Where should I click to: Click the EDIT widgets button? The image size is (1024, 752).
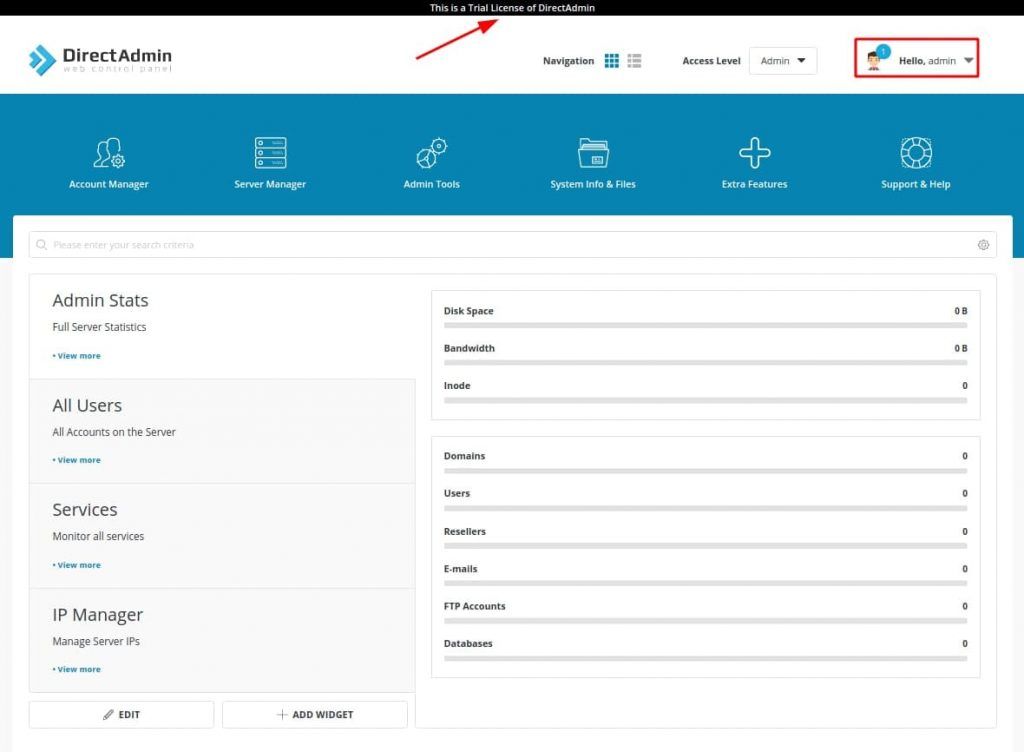pyautogui.click(x=121, y=715)
